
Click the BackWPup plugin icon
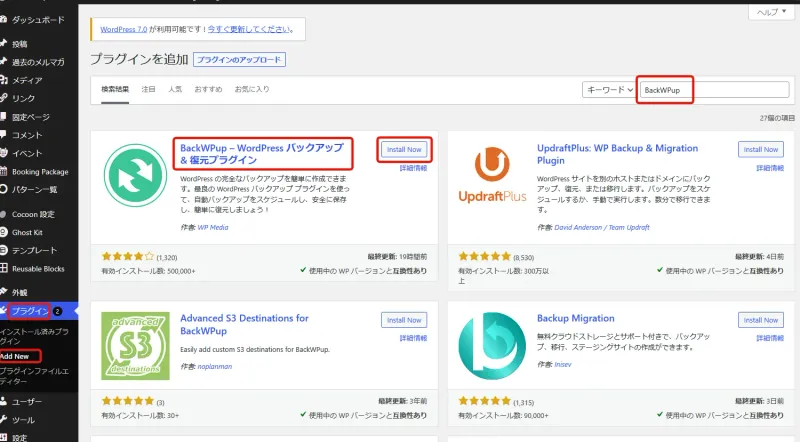[135, 176]
